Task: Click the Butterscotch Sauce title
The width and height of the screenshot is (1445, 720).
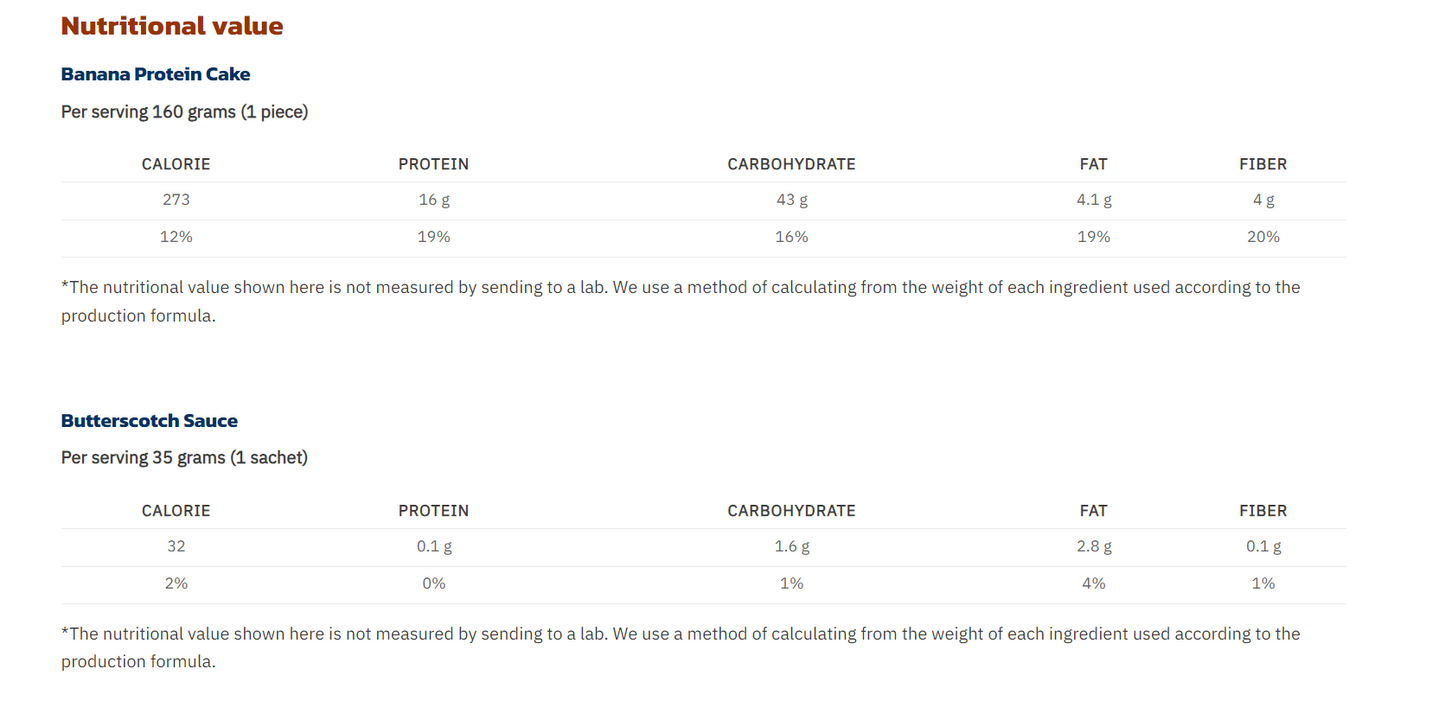Action: pos(149,421)
